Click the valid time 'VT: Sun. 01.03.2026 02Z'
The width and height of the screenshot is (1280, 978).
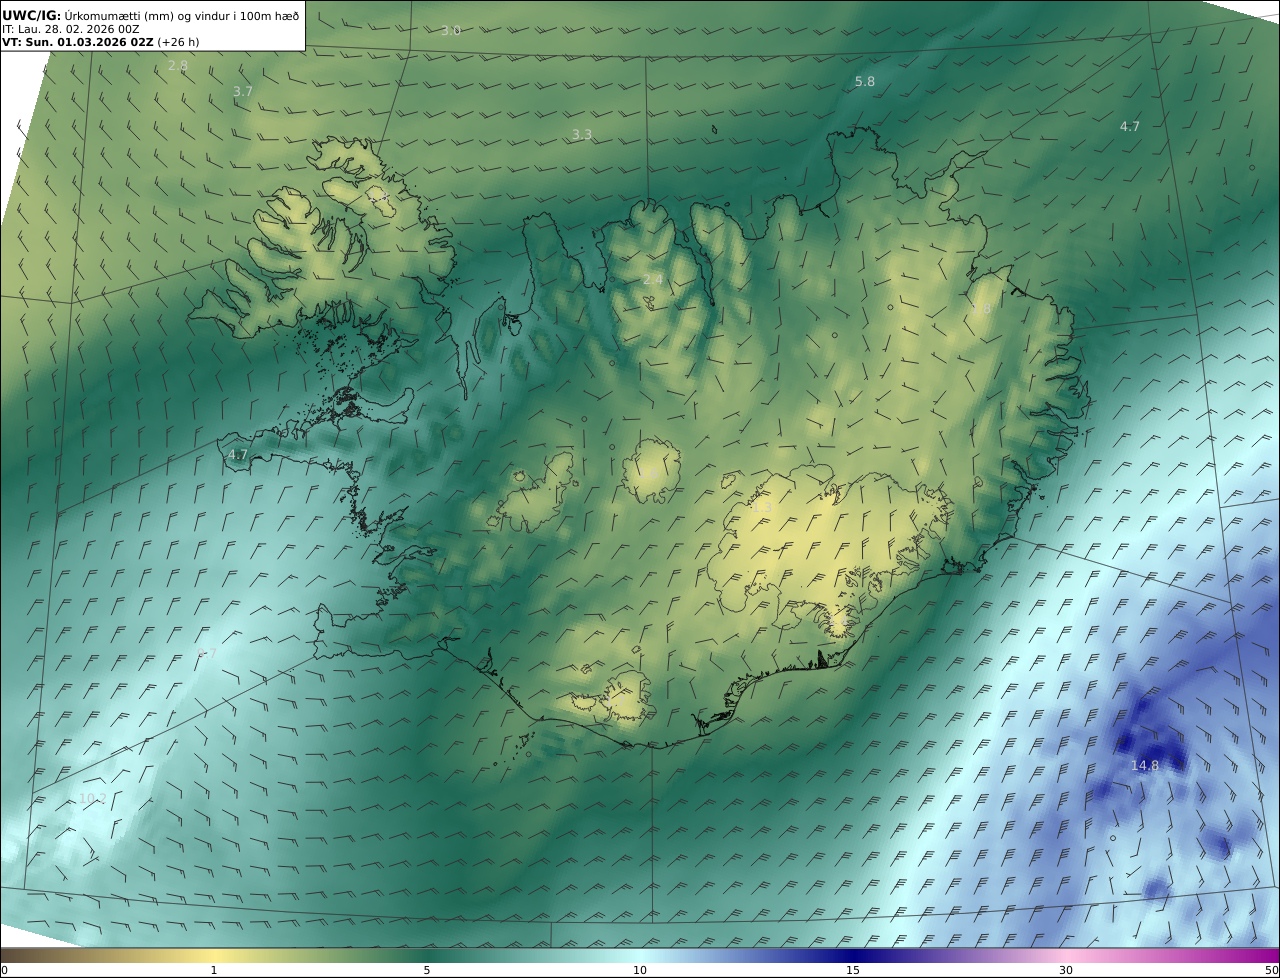[x=77, y=43]
